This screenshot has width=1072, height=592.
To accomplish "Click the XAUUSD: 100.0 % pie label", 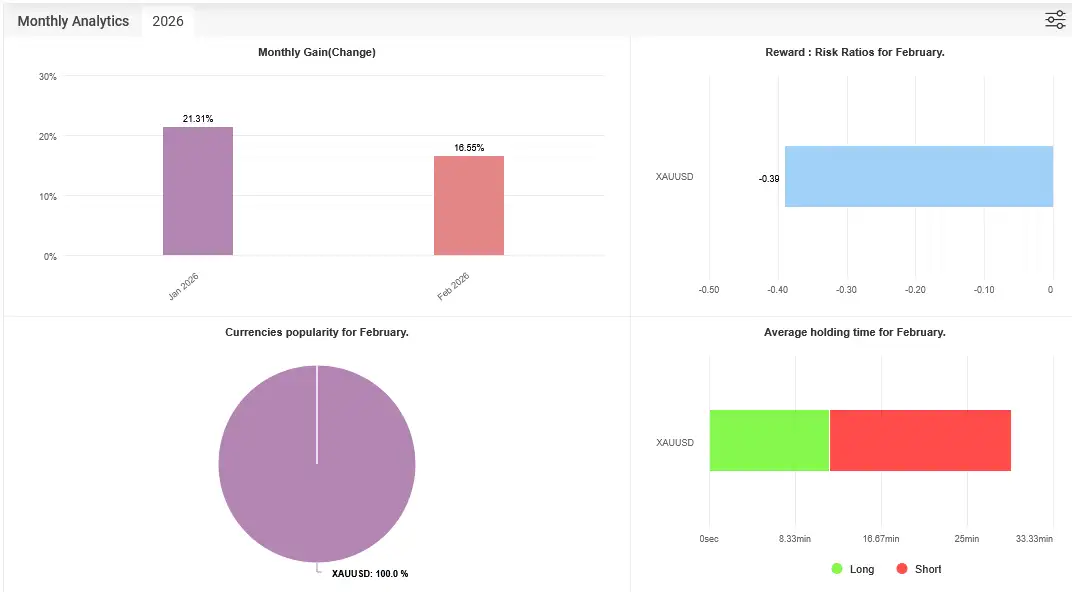I will [369, 574].
